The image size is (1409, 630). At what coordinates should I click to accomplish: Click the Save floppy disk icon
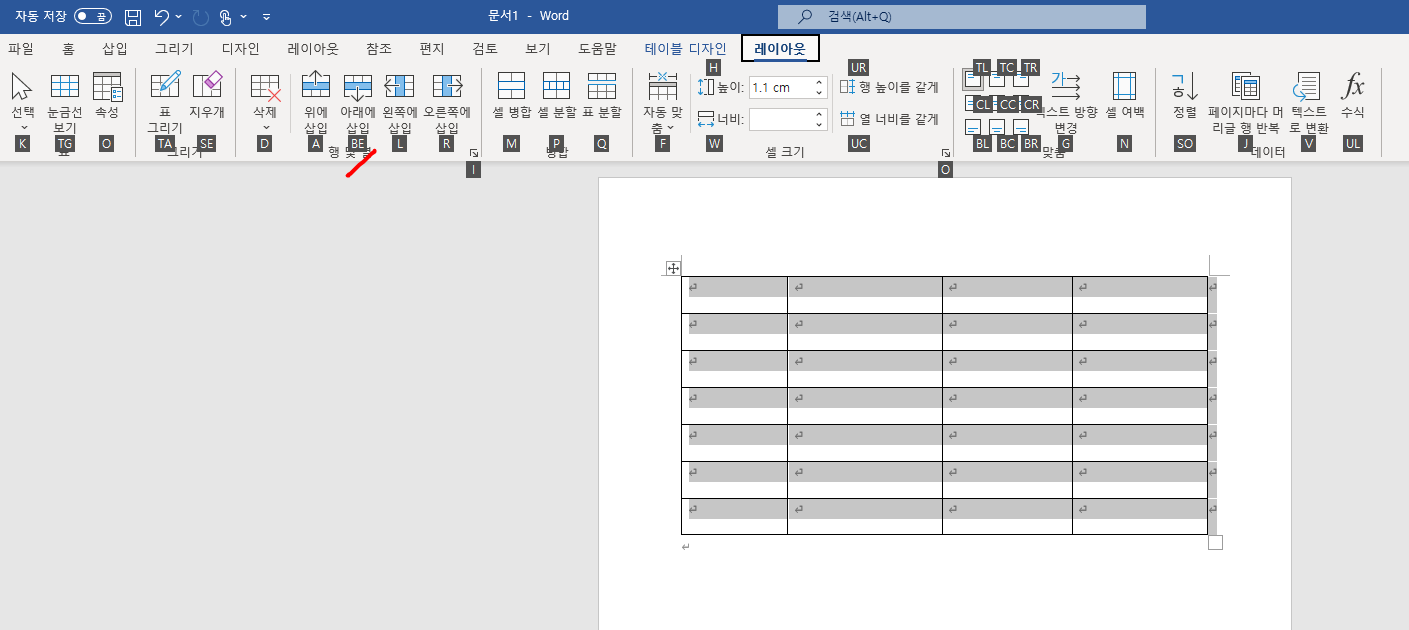tap(133, 17)
